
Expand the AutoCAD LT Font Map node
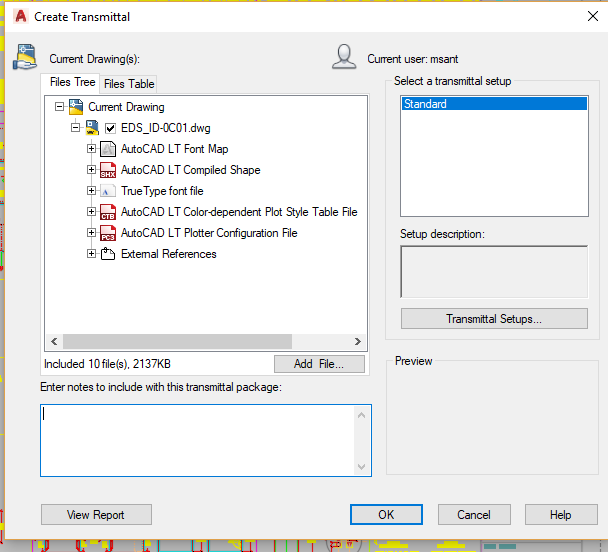(x=92, y=149)
